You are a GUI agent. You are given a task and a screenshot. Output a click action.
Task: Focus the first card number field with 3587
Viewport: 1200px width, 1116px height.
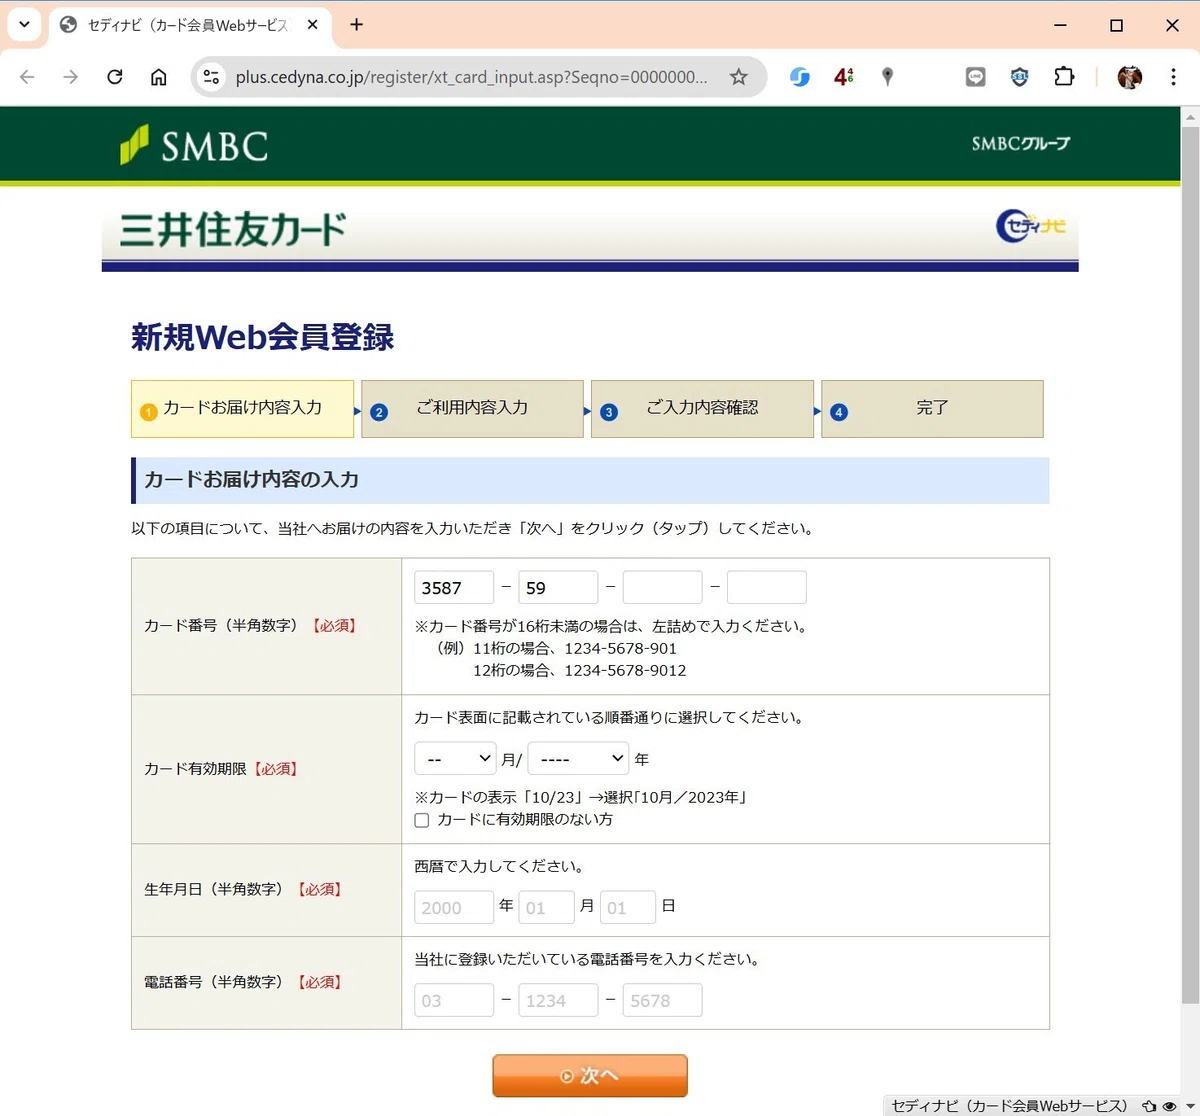tap(454, 587)
